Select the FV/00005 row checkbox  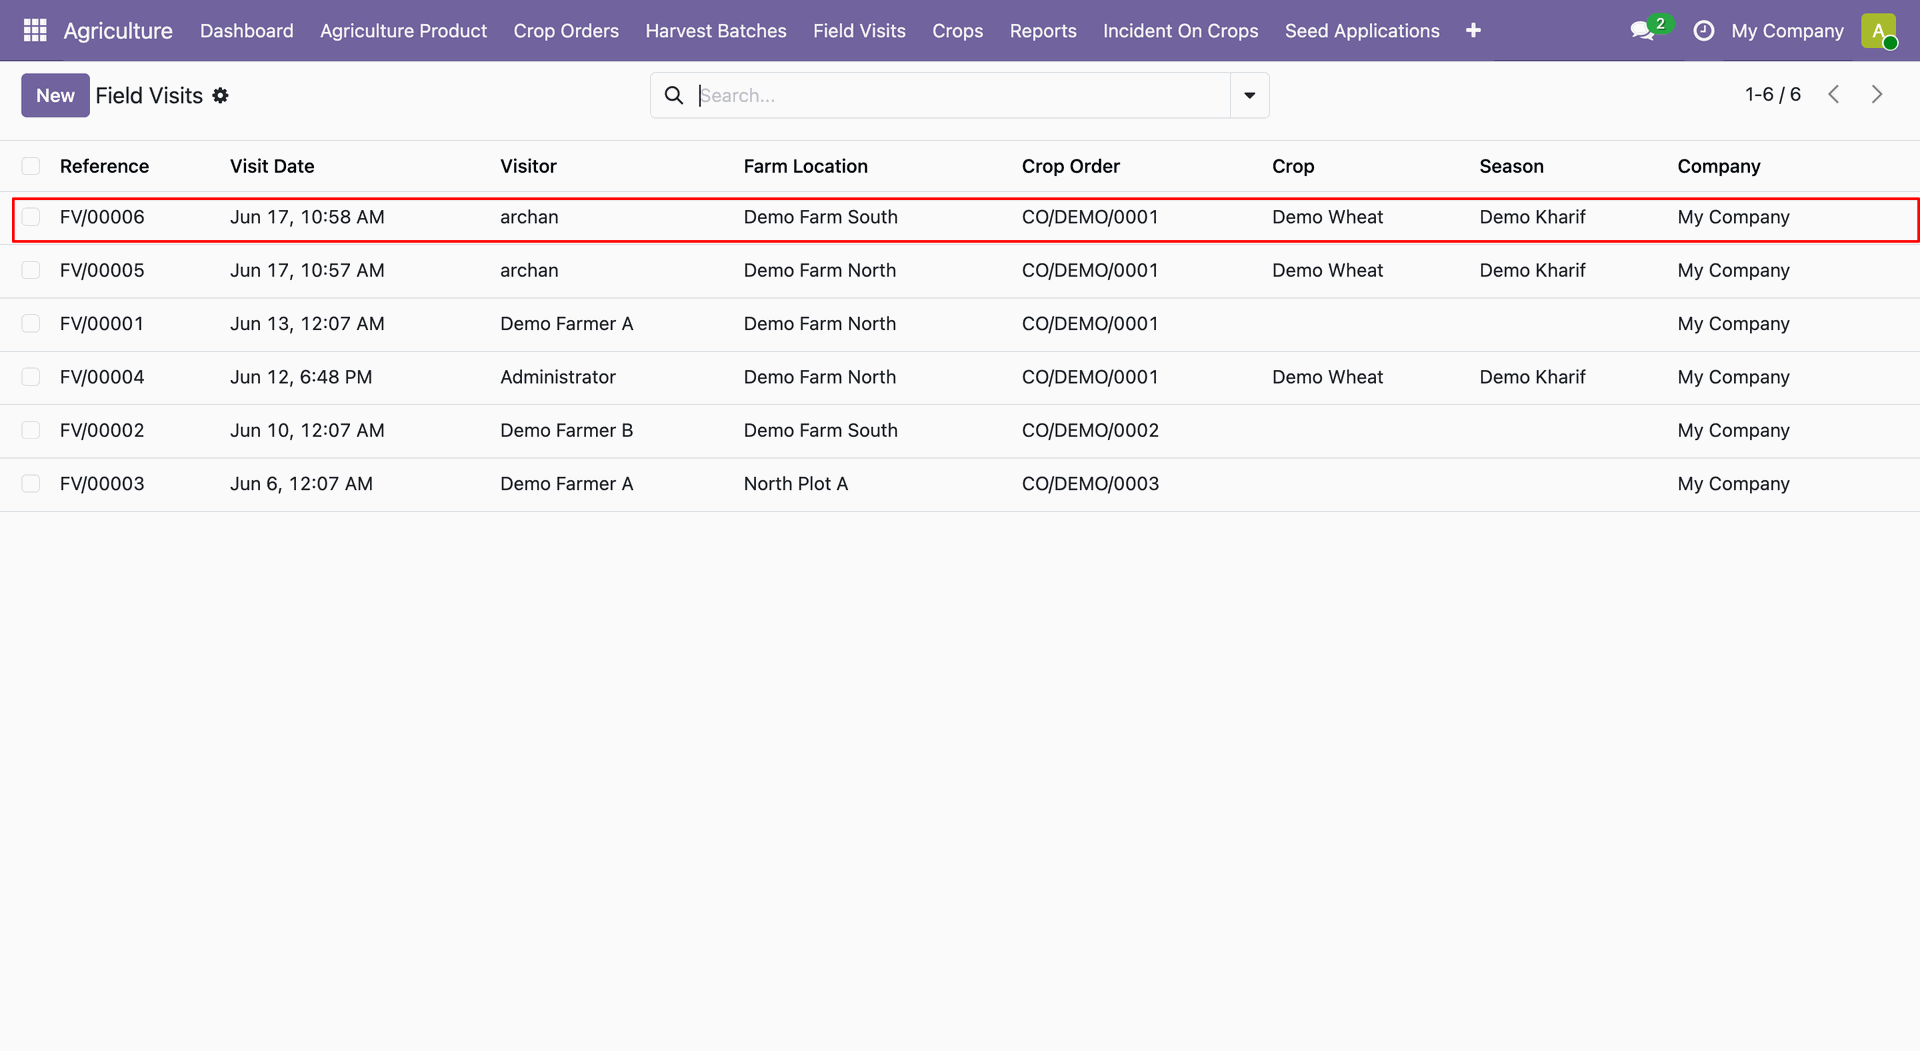coord(31,270)
